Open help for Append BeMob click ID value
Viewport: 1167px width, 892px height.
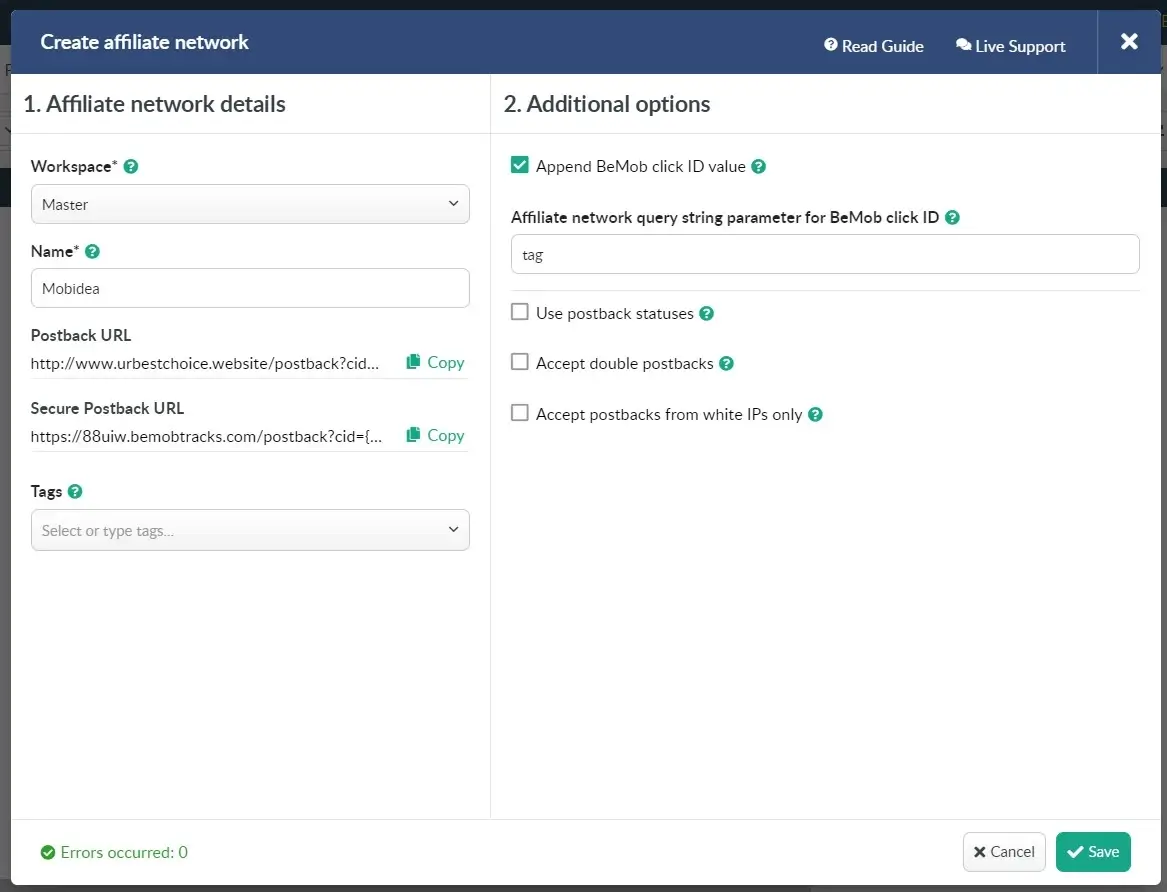758,167
